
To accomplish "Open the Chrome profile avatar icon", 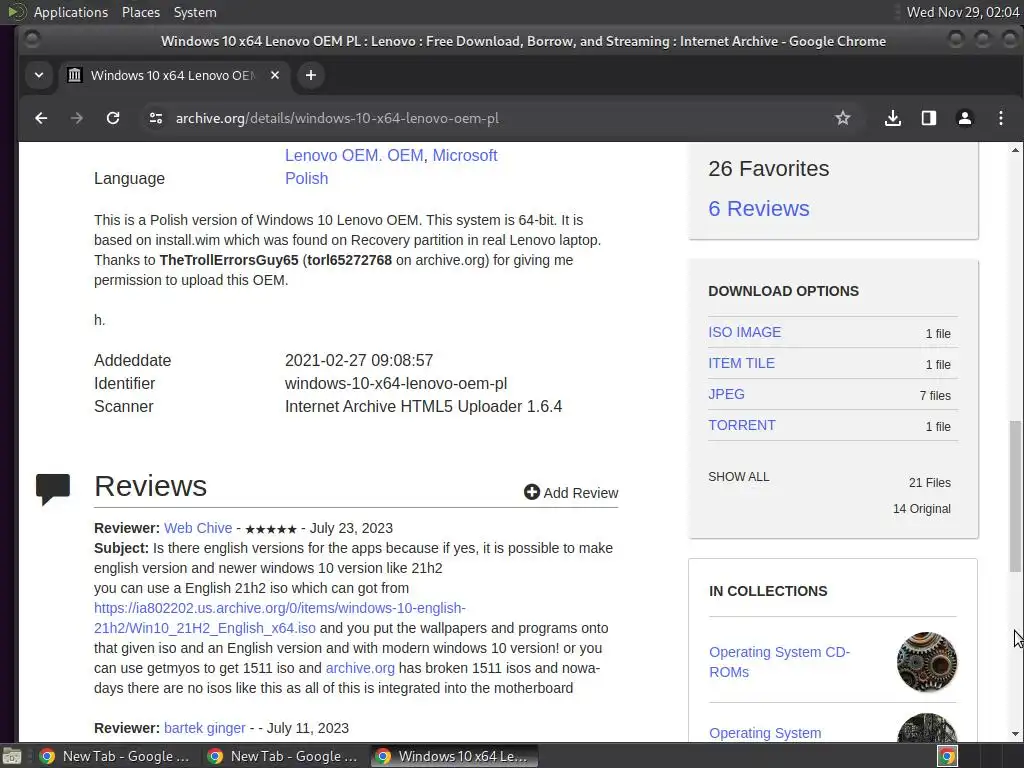I will [965, 118].
